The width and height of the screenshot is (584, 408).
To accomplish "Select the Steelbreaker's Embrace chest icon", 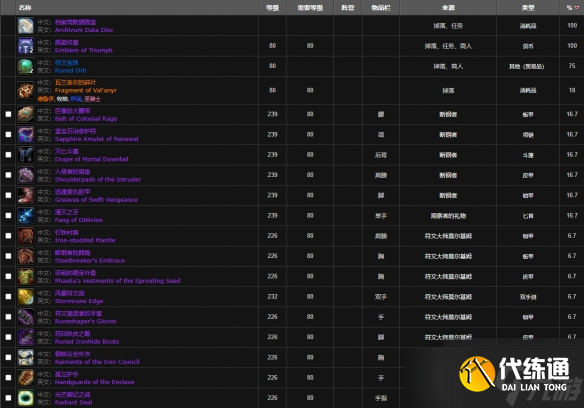I will tap(26, 256).
